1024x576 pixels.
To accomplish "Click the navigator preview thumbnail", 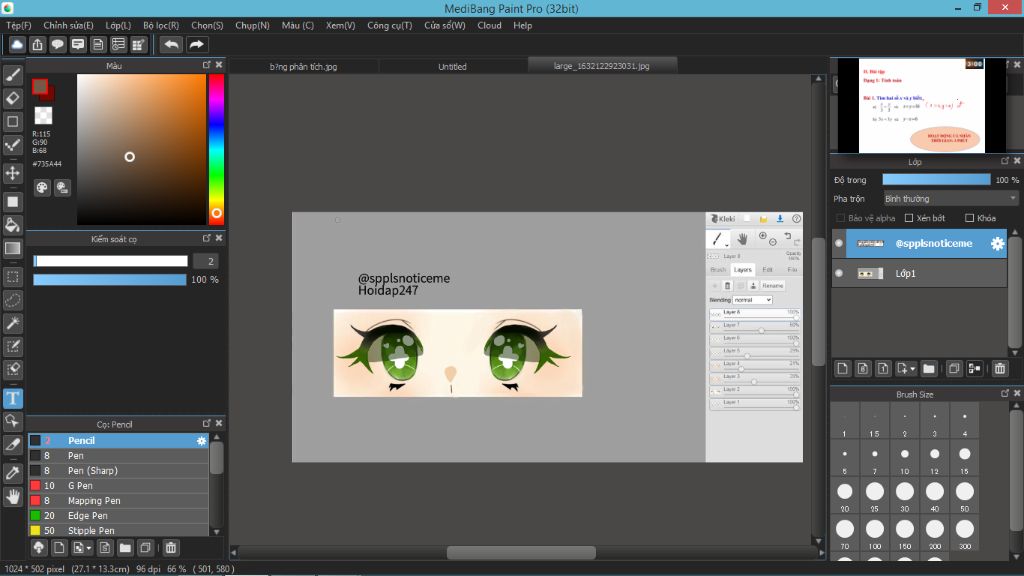I will pyautogui.click(x=921, y=105).
